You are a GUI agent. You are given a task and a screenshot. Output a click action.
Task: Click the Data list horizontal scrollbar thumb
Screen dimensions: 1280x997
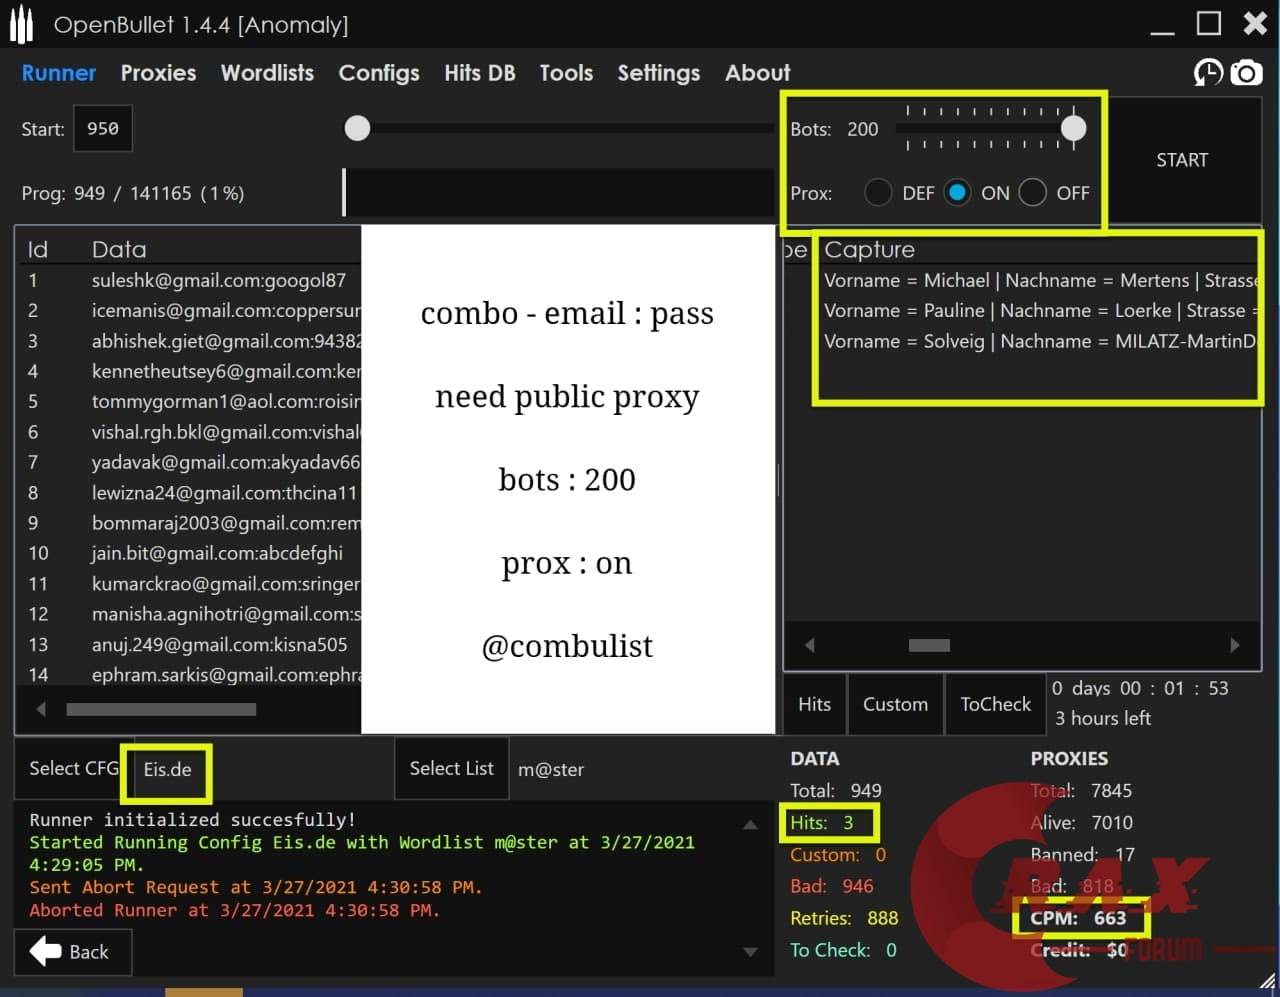[161, 709]
